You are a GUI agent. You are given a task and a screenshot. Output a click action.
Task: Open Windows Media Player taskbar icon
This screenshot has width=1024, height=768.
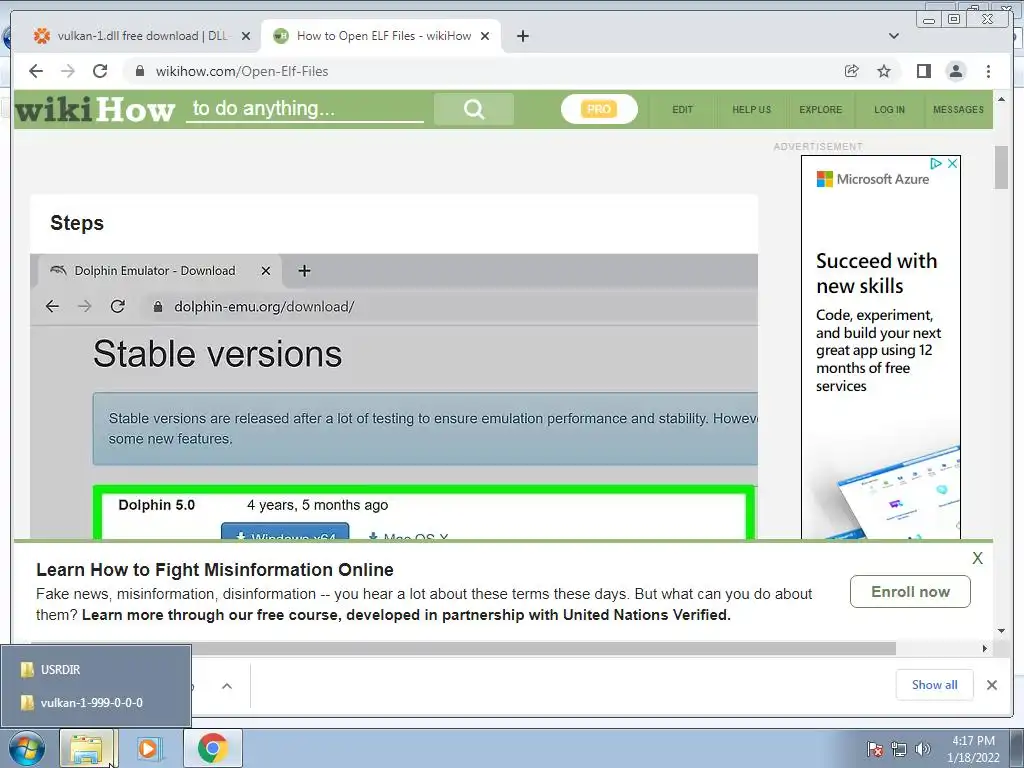(150, 748)
